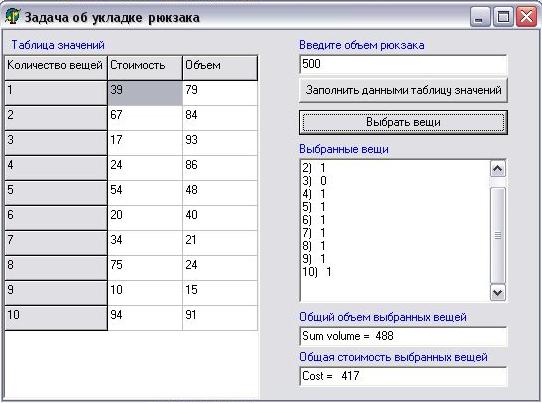Close the window with the red X
The image size is (542, 403).
[526, 16]
